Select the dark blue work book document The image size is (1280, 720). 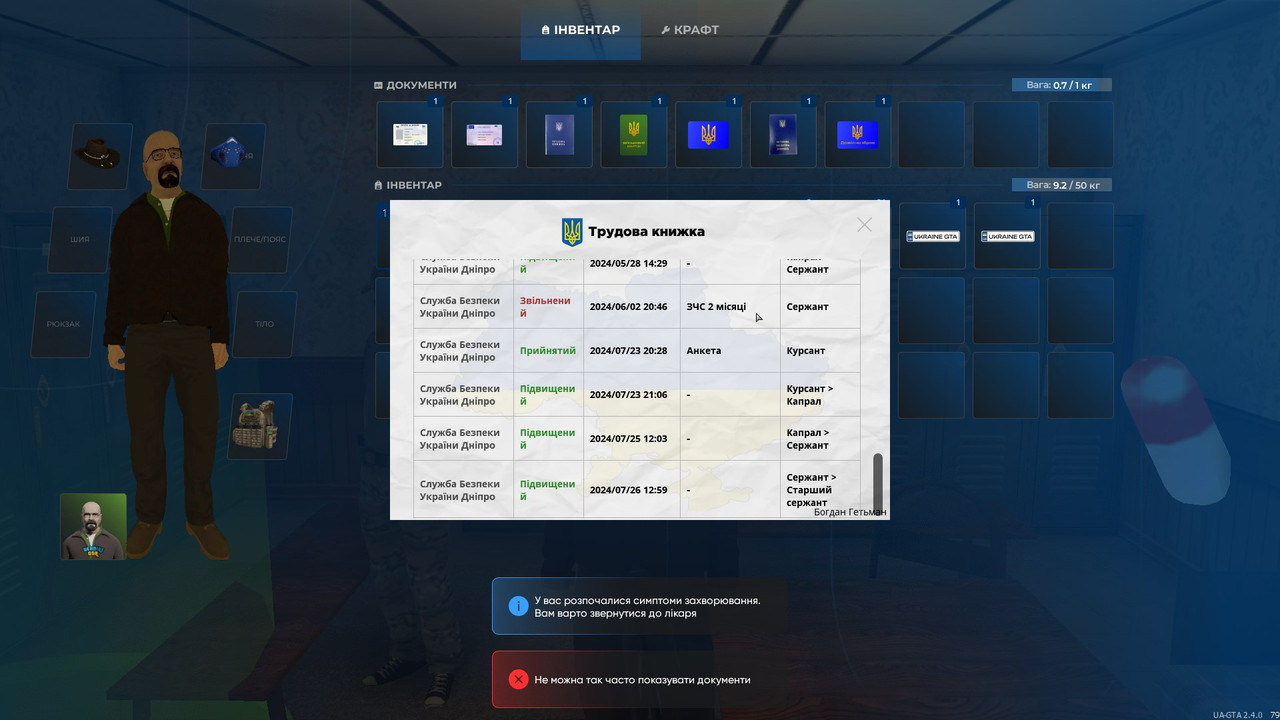click(x=558, y=133)
